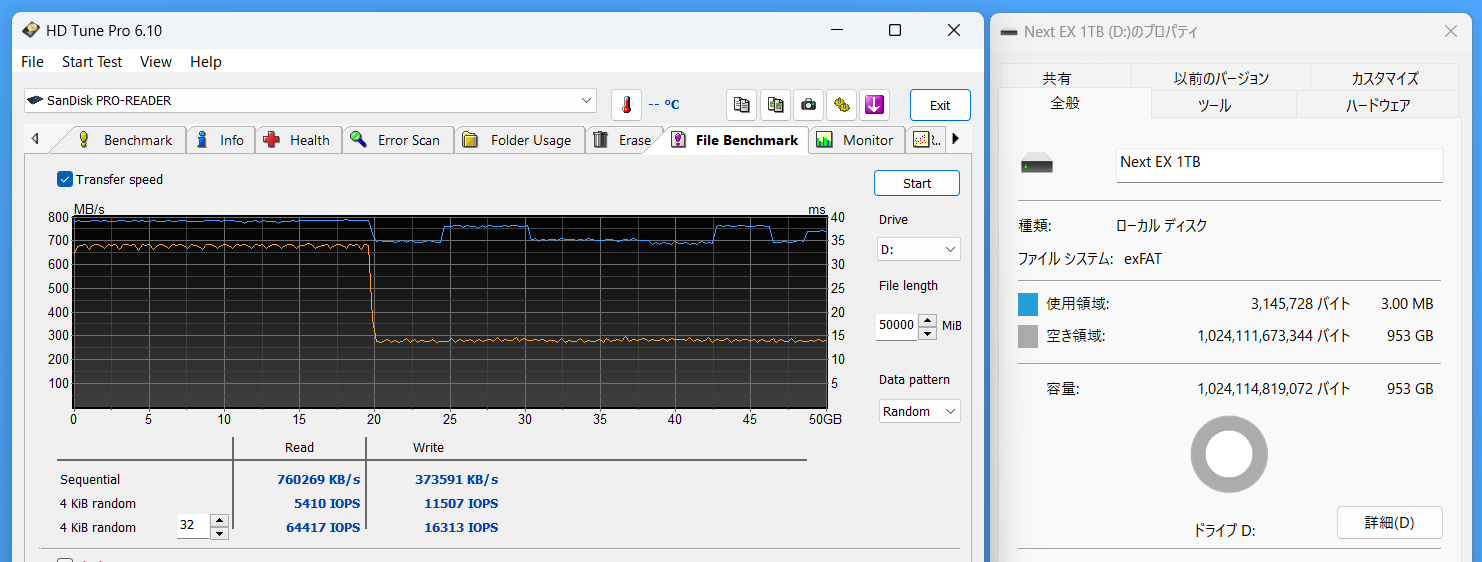Screen dimensions: 1482x562
Task: Click the Next EX 1TB name field
Action: (1278, 163)
